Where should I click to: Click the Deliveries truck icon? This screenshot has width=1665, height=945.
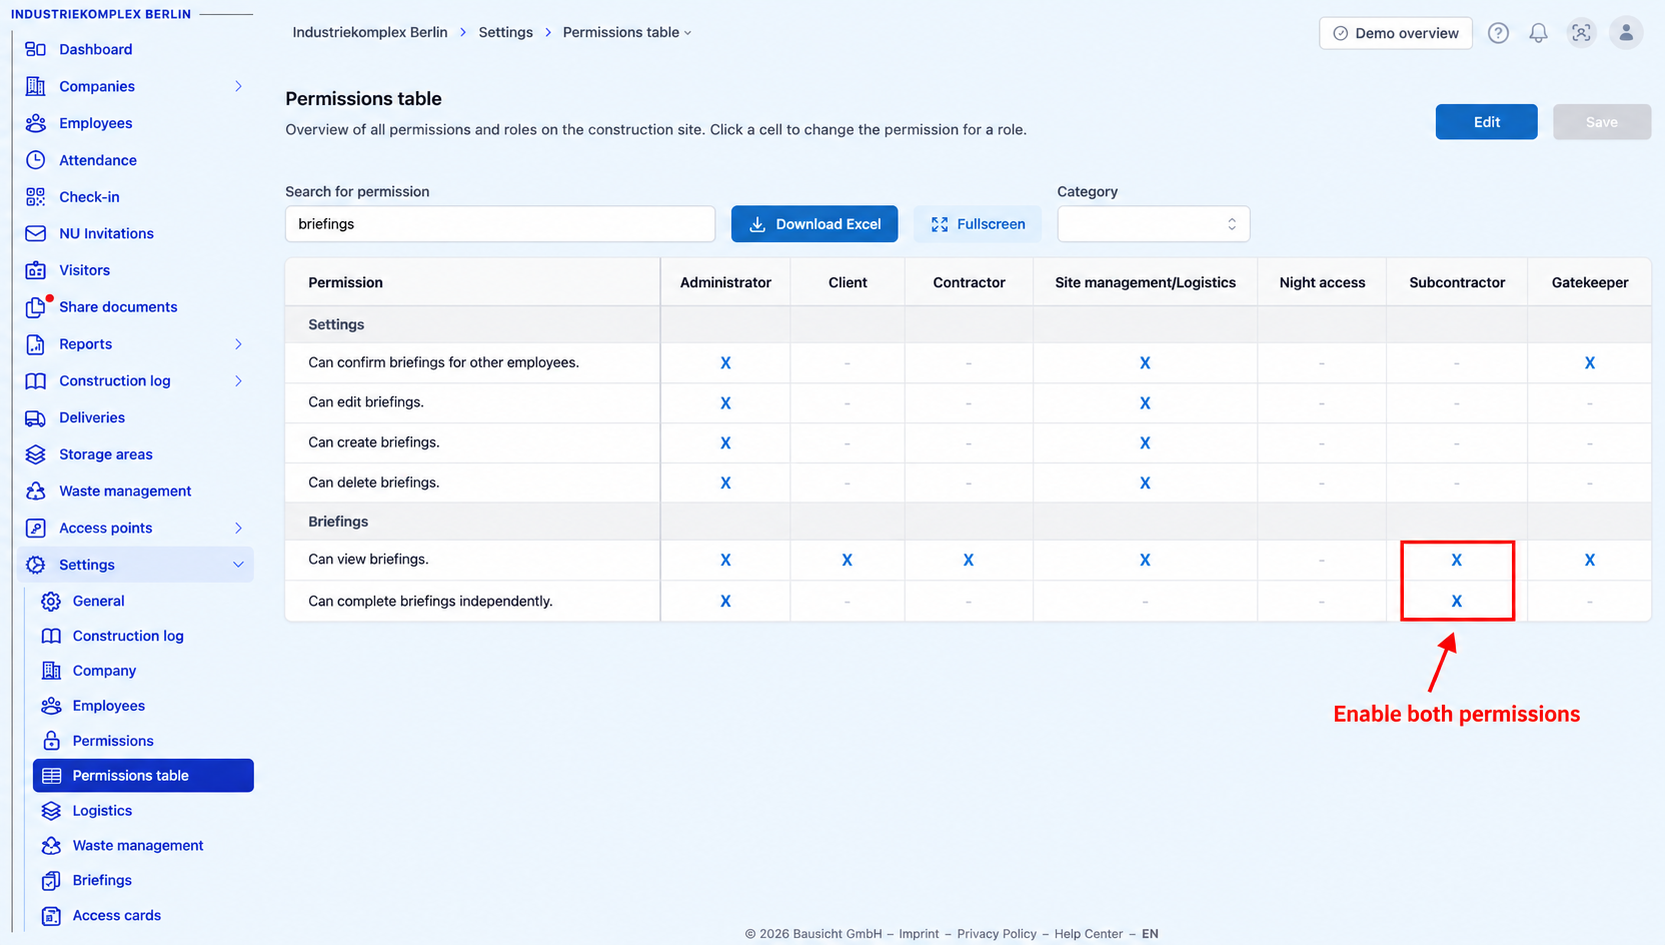(36, 418)
